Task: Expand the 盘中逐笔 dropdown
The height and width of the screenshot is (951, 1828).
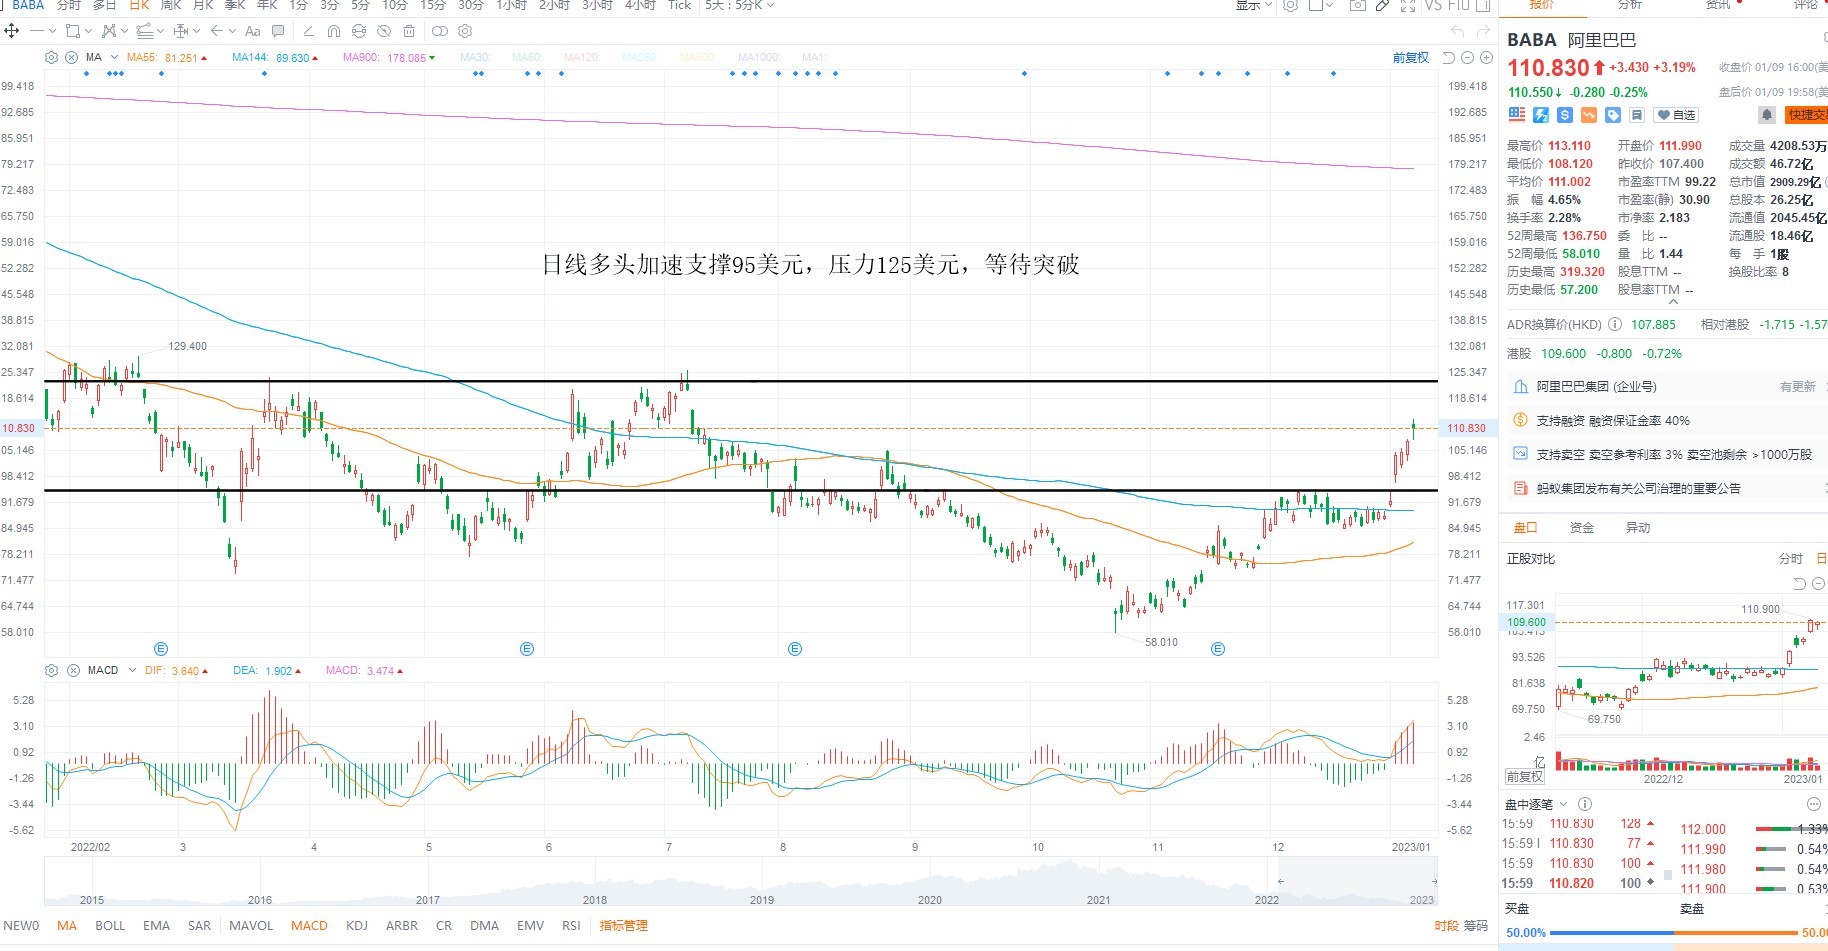Action: tap(1563, 804)
